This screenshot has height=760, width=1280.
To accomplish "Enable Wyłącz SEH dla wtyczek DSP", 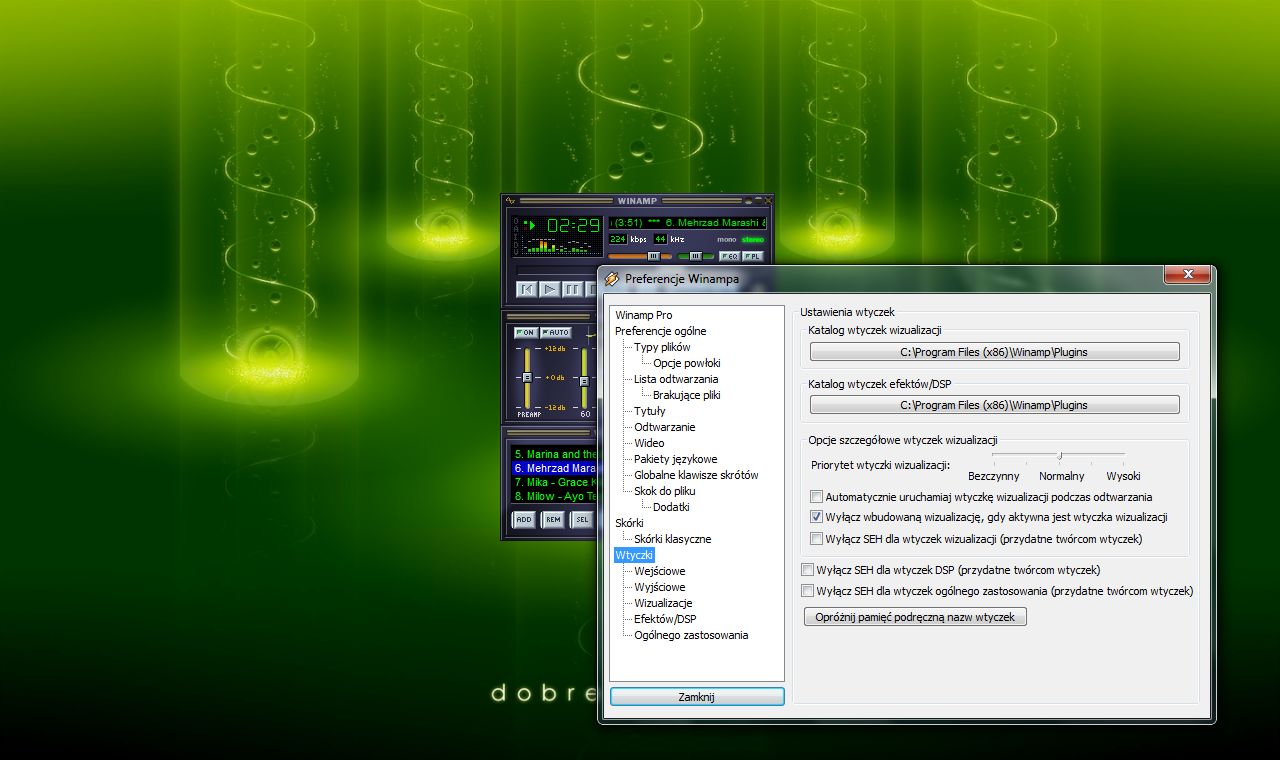I will click(807, 570).
